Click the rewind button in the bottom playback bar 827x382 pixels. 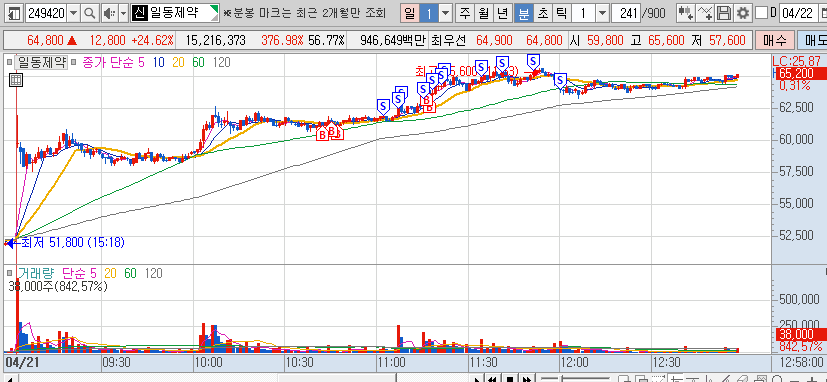[x=492, y=378]
